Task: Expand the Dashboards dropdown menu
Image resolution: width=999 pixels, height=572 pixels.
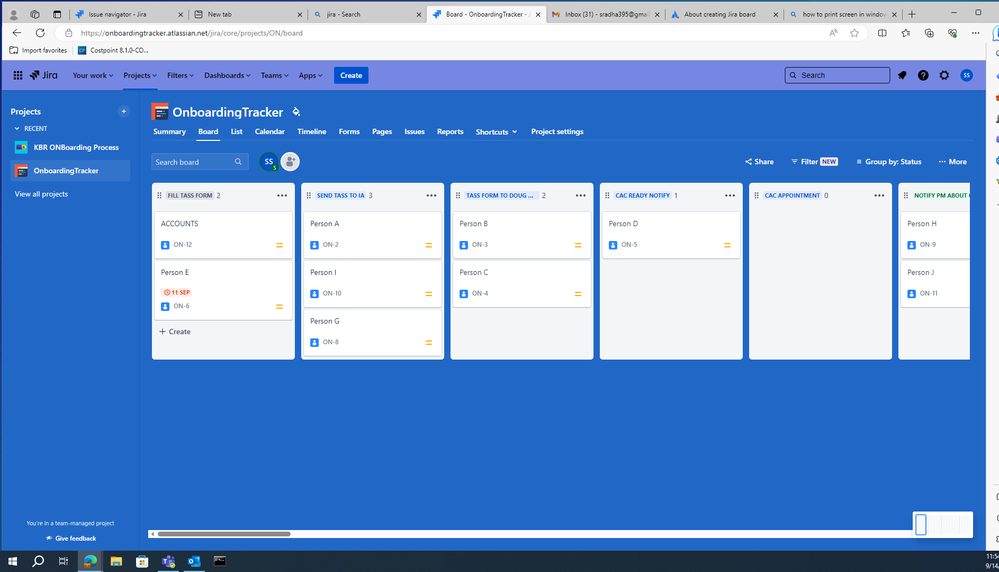Action: click(x=227, y=75)
